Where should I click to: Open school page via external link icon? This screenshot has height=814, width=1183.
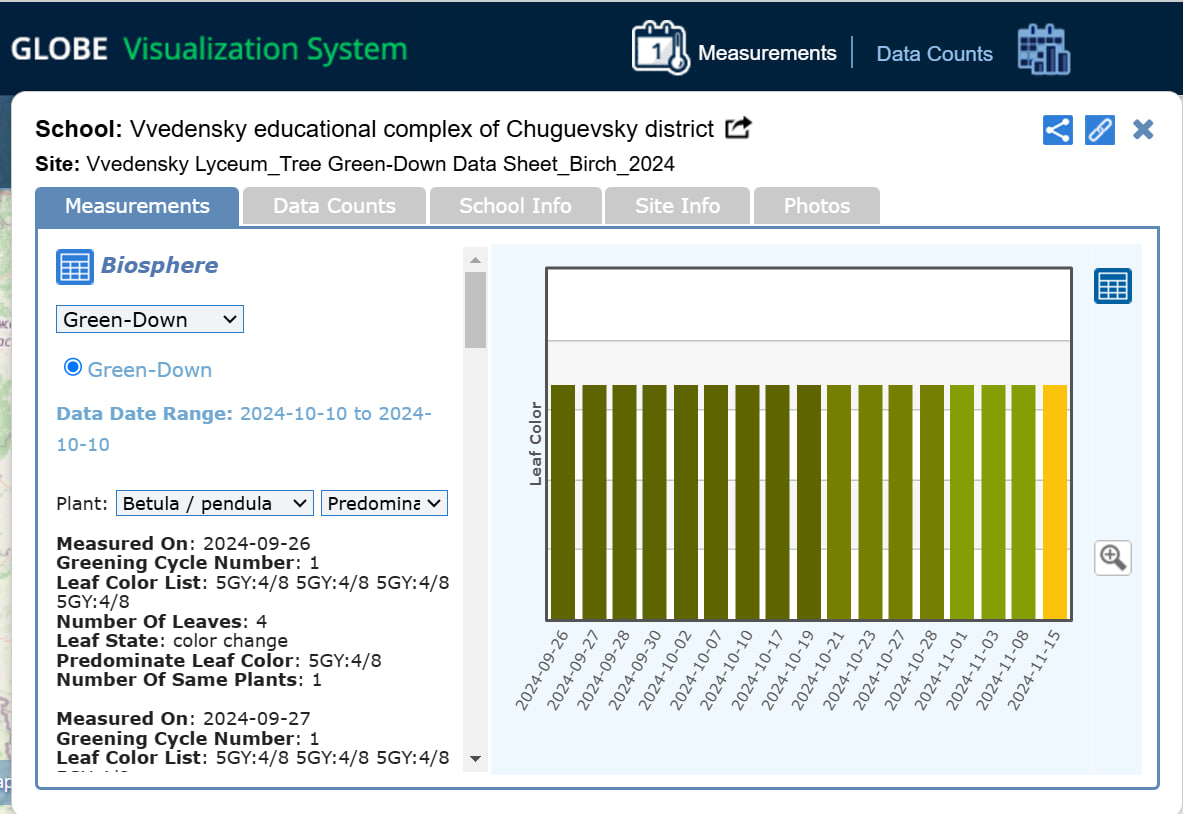point(738,128)
